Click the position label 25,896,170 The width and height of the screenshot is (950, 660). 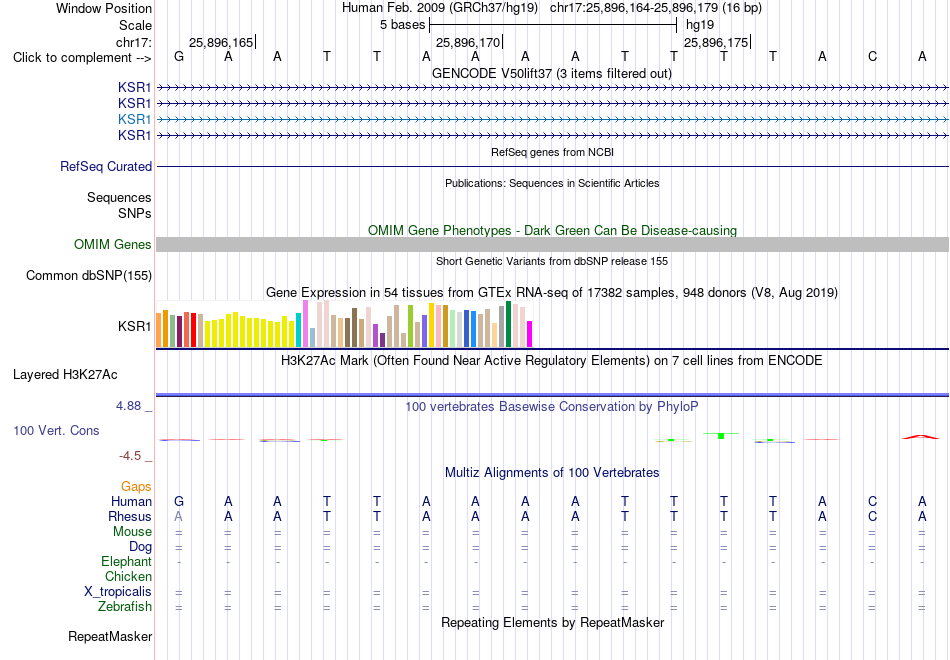coord(468,42)
